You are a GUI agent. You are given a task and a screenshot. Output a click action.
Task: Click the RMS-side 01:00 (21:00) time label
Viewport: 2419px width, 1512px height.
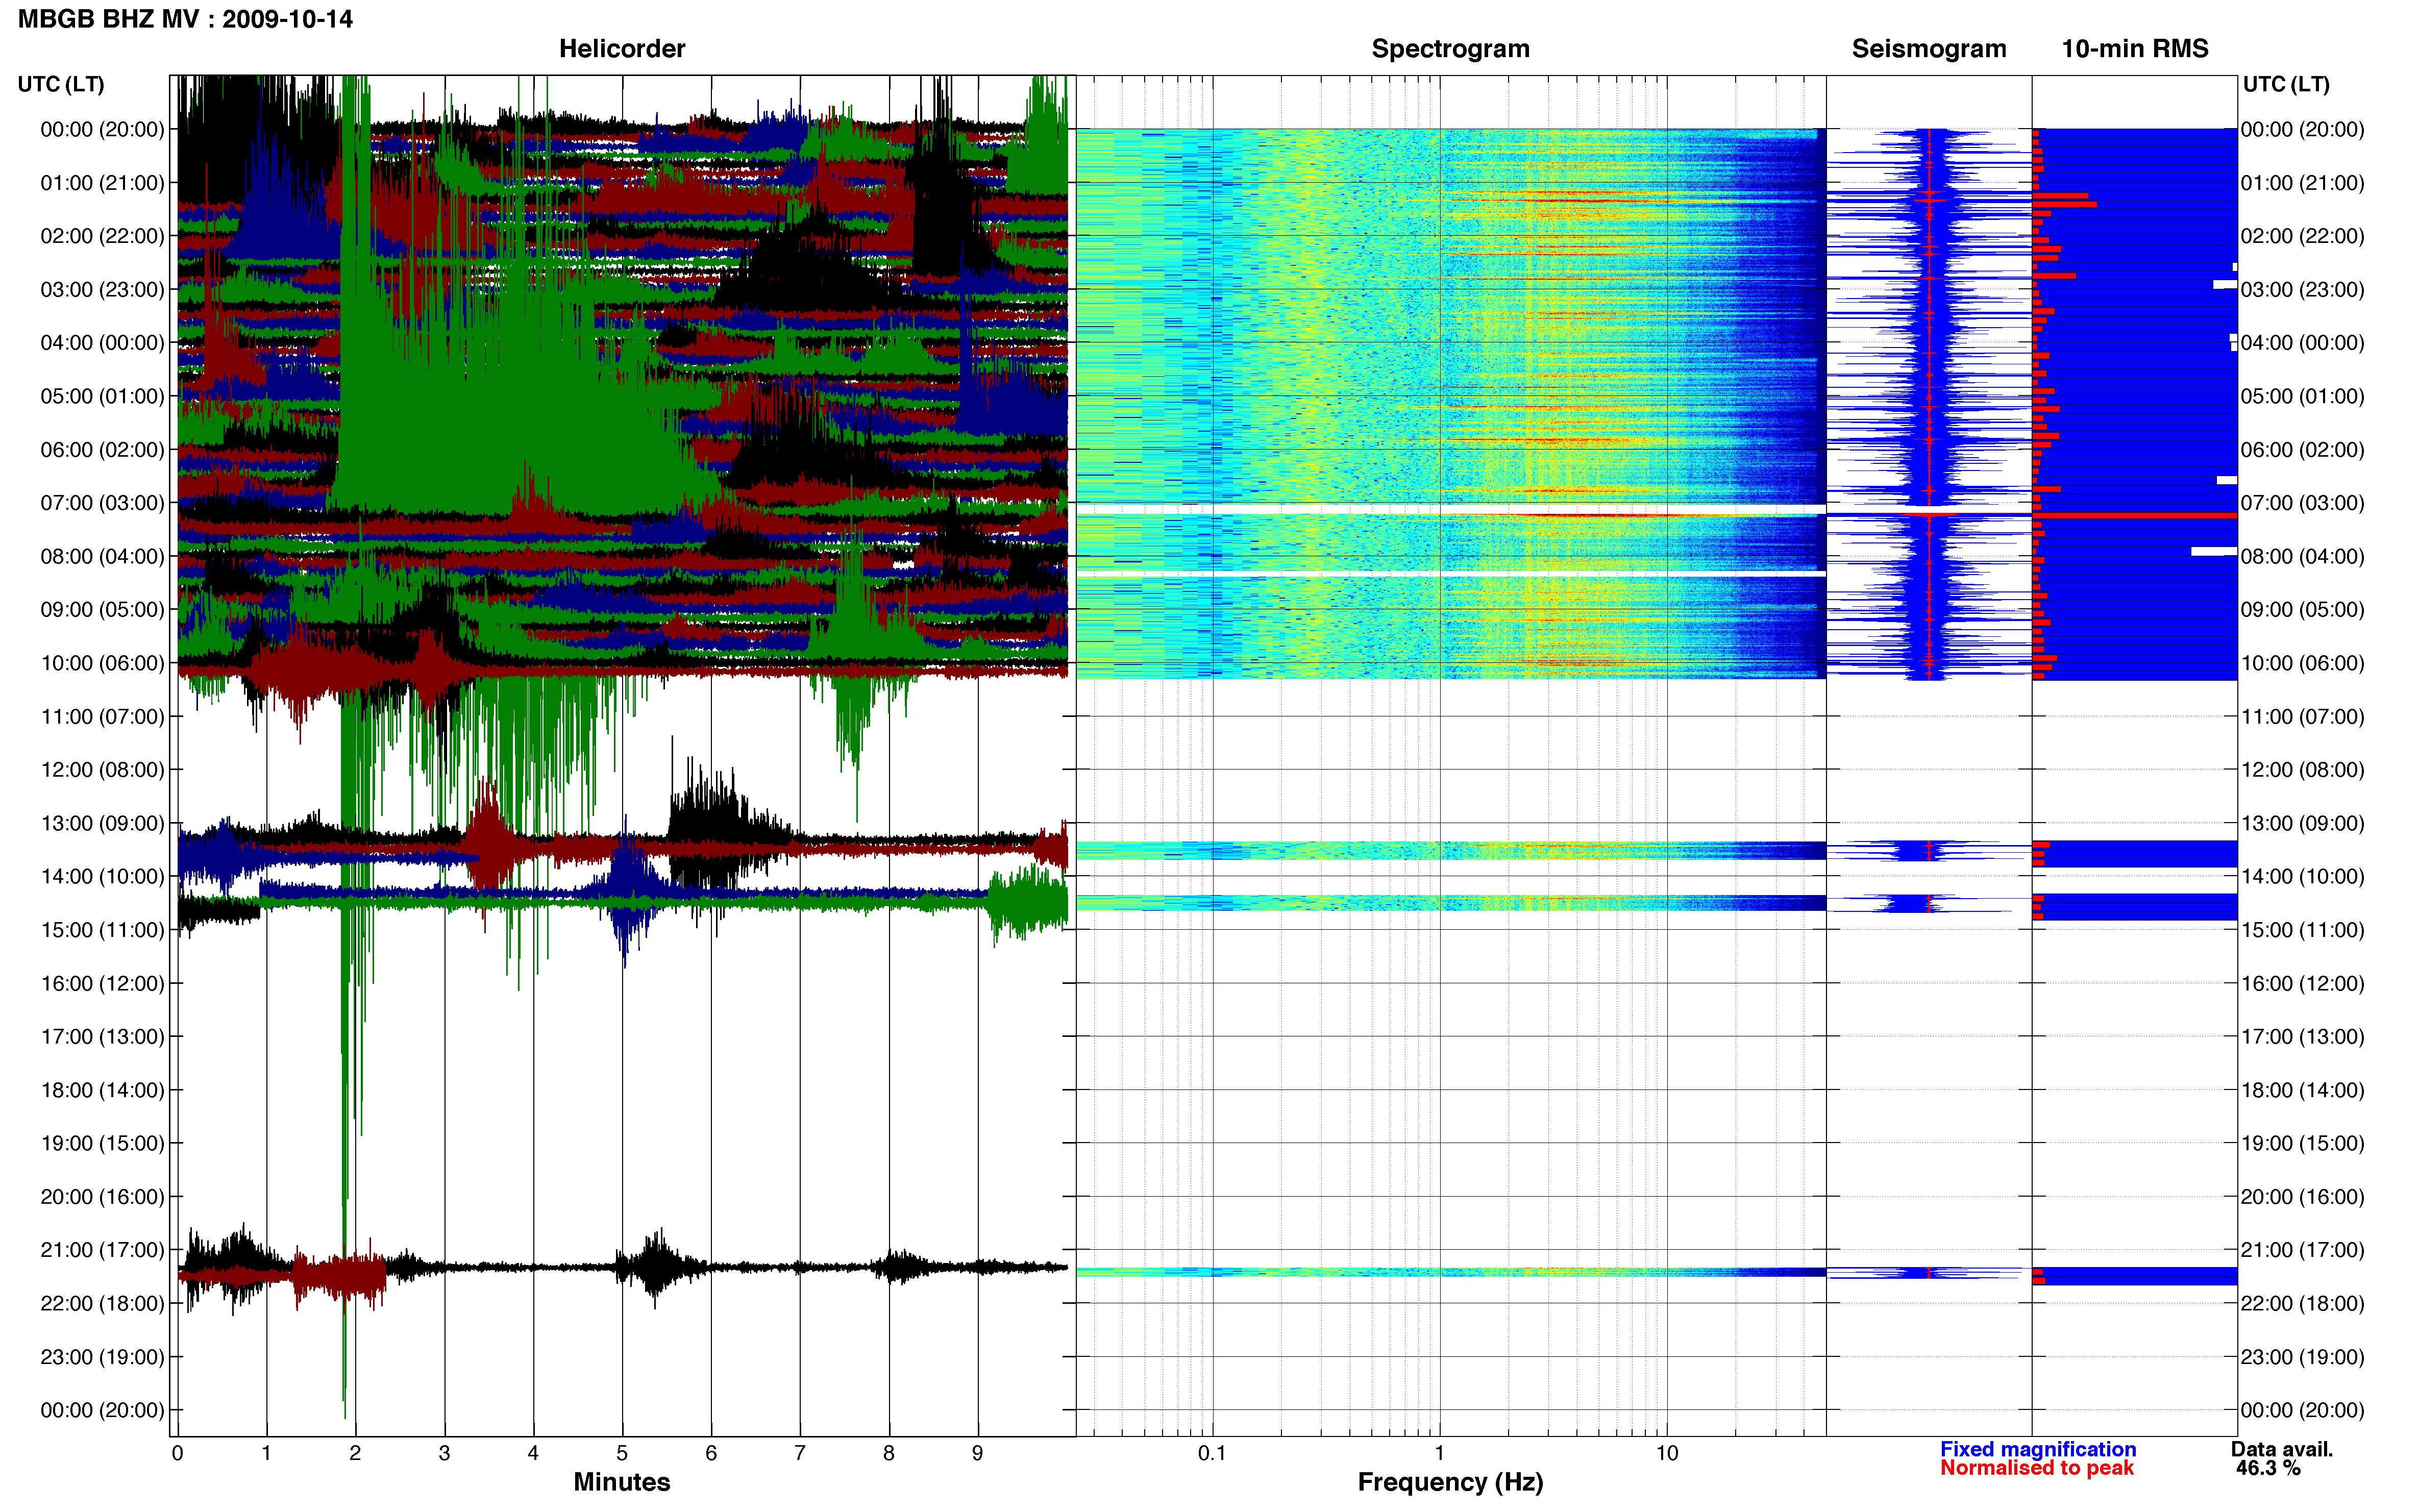point(2303,183)
